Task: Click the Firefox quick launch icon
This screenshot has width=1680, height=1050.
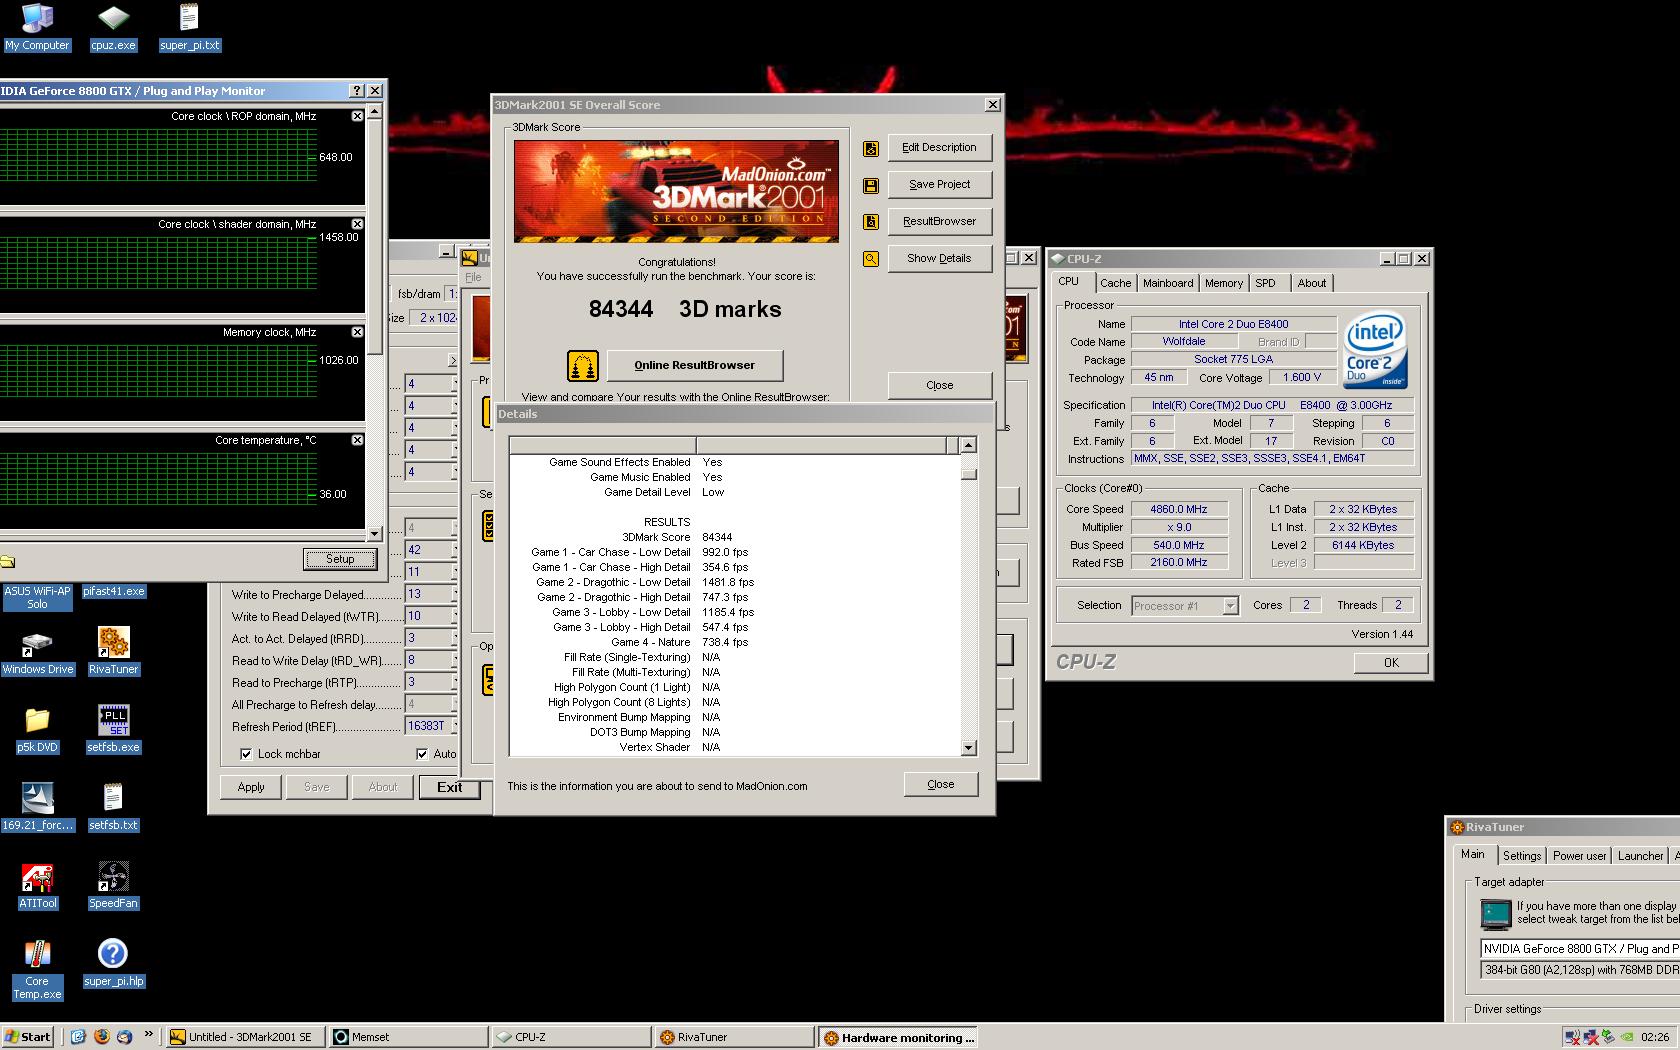Action: point(101,1037)
